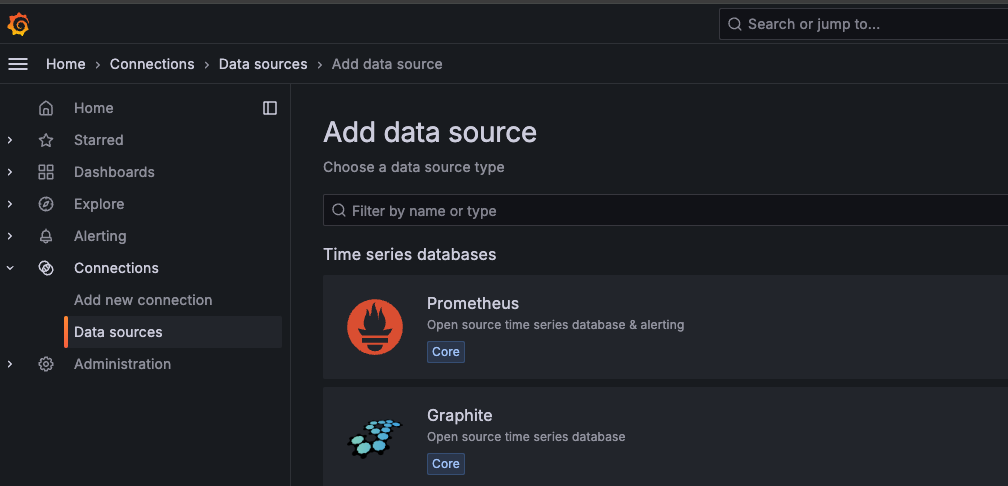Click the Home house icon in sidebar
The image size is (1008, 486).
[46, 108]
